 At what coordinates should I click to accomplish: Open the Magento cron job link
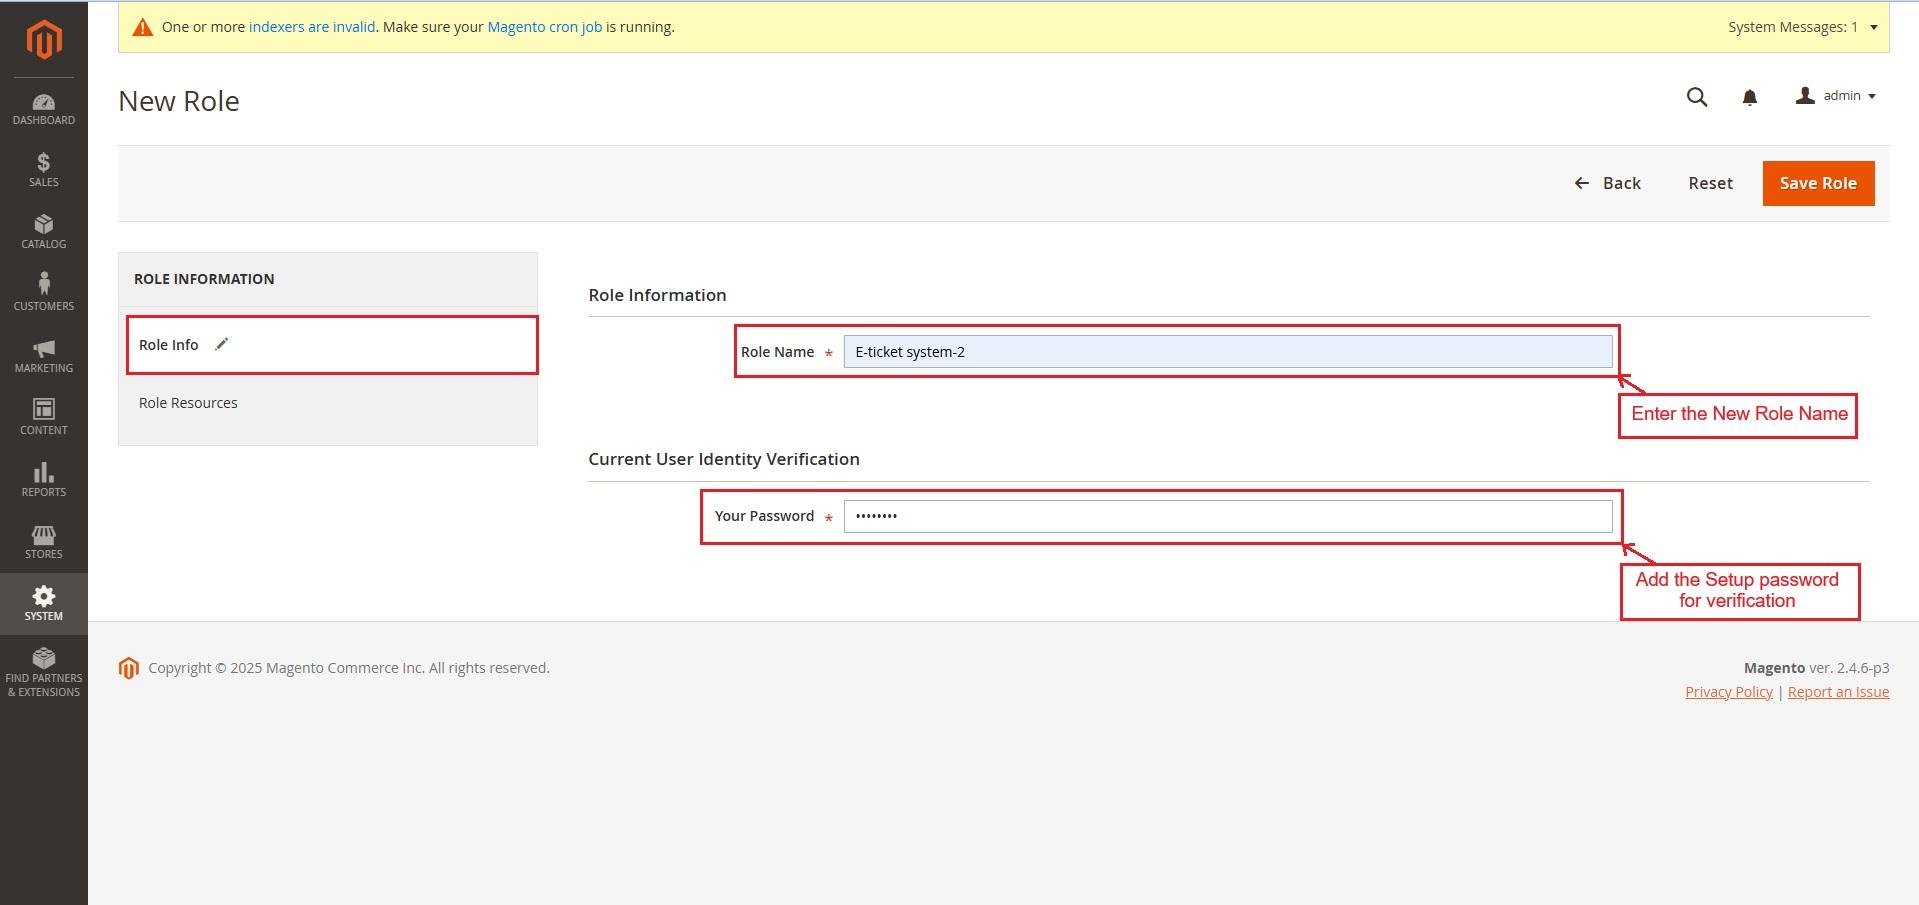point(544,27)
